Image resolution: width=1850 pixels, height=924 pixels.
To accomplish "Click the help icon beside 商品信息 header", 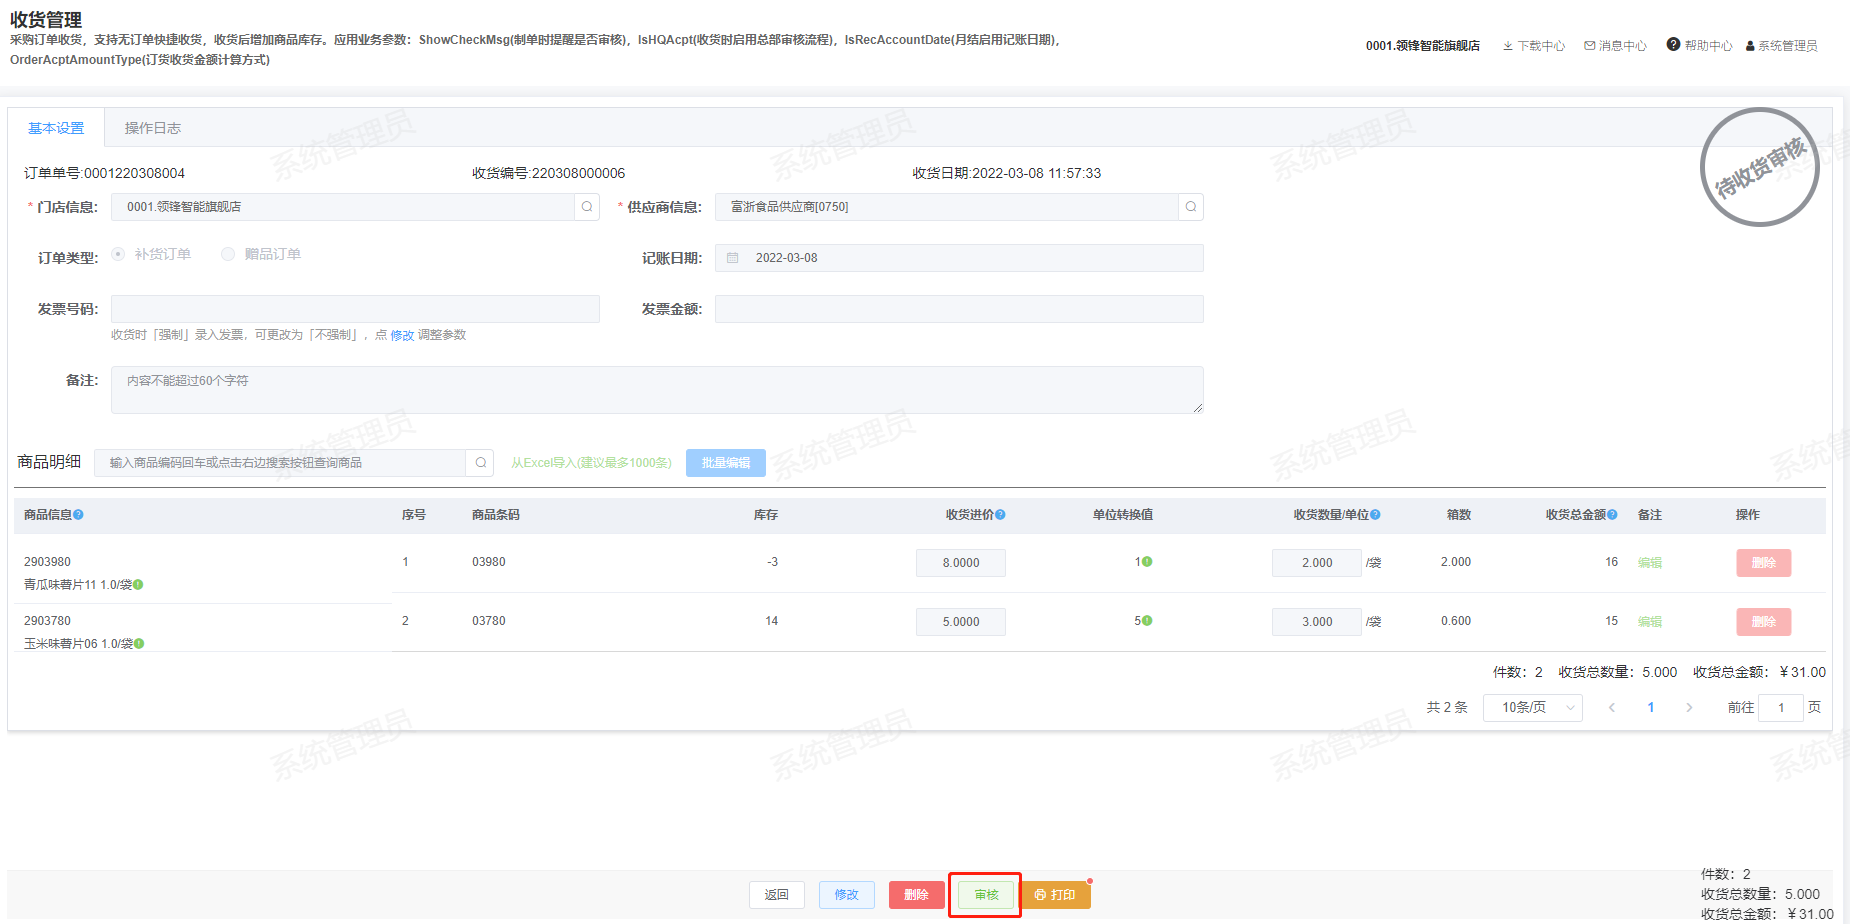I will [78, 515].
